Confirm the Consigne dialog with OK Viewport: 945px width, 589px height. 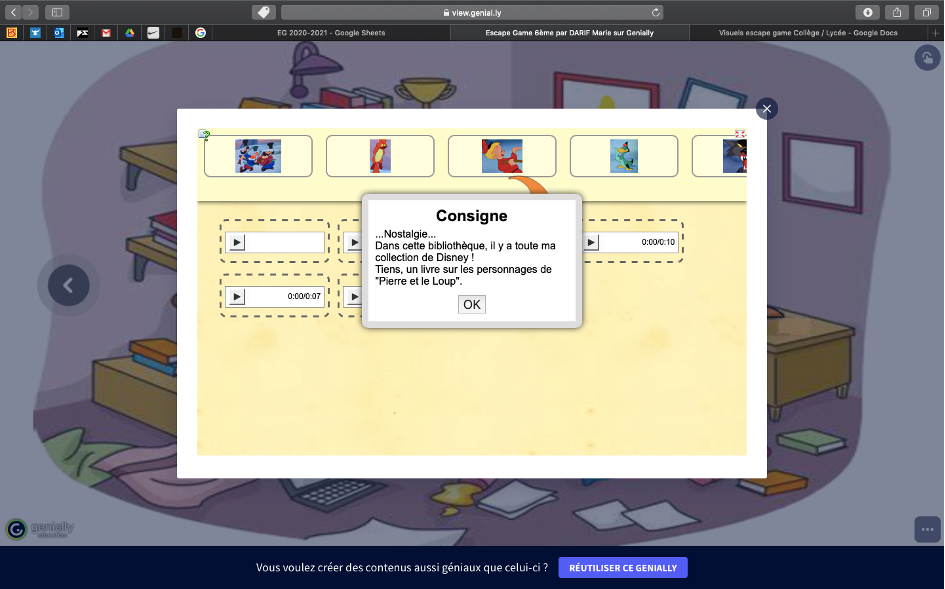click(471, 304)
